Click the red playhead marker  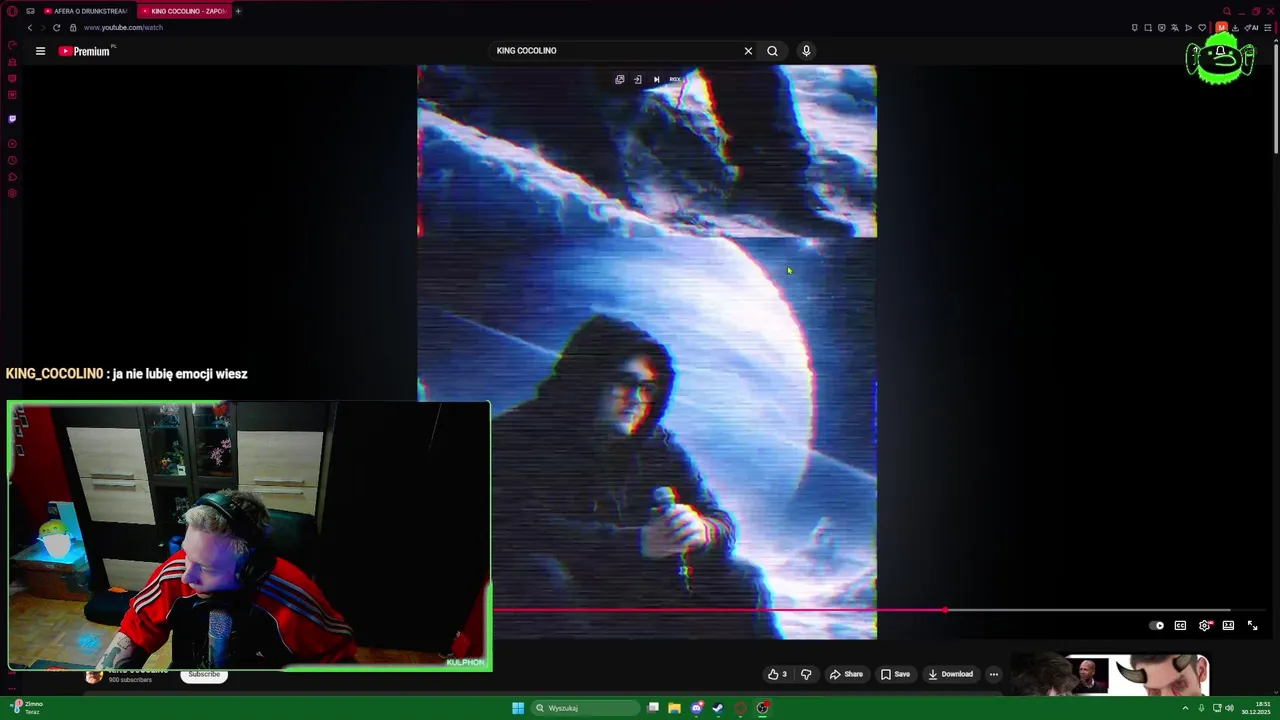tap(945, 609)
